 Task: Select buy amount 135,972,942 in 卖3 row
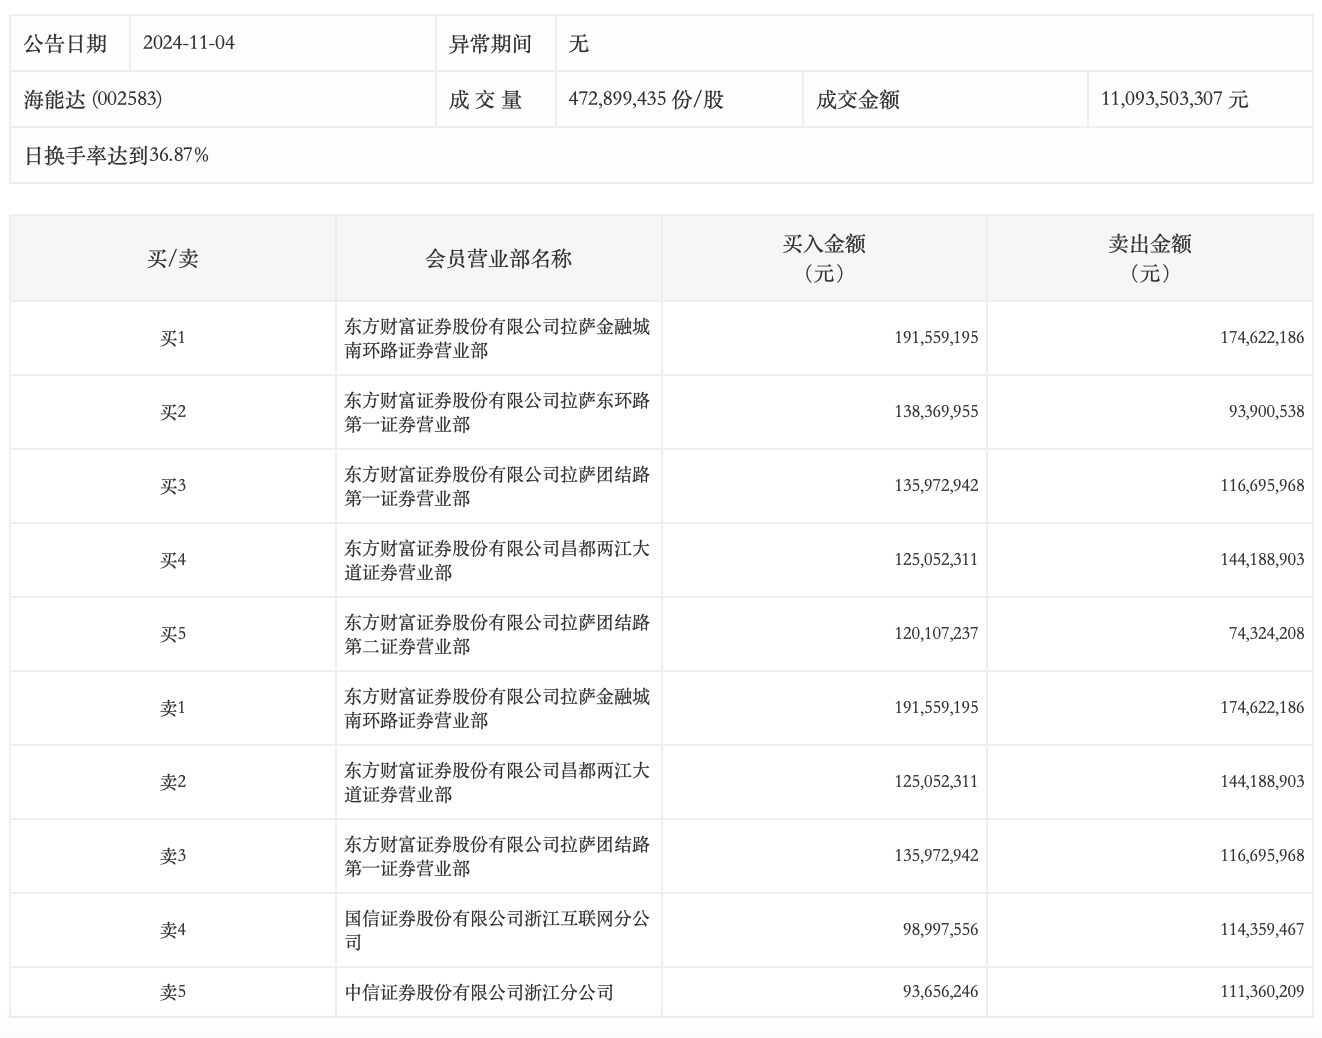point(936,856)
